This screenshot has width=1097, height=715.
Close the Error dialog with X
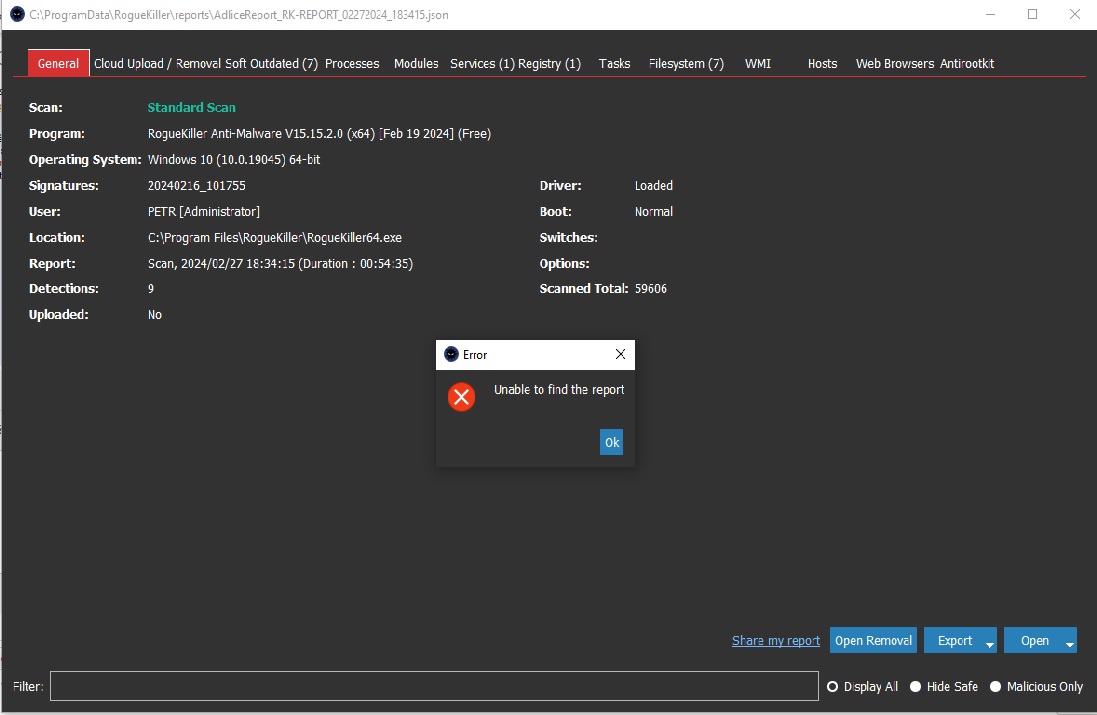click(620, 355)
